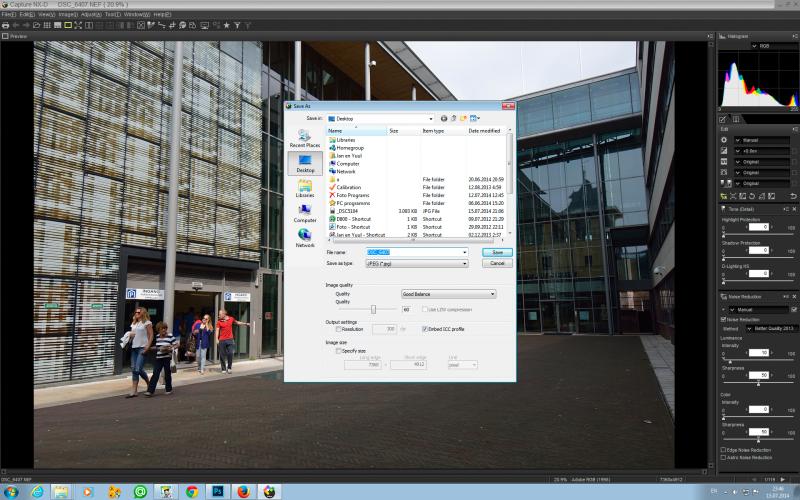Click the revert arrow icon in Edit panel
Viewport: 800px width, 500px height.
coord(793,196)
